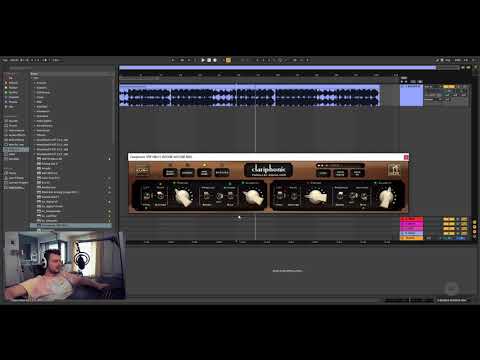
Task: Start playback with the transport Play button
Action: pos(203,60)
